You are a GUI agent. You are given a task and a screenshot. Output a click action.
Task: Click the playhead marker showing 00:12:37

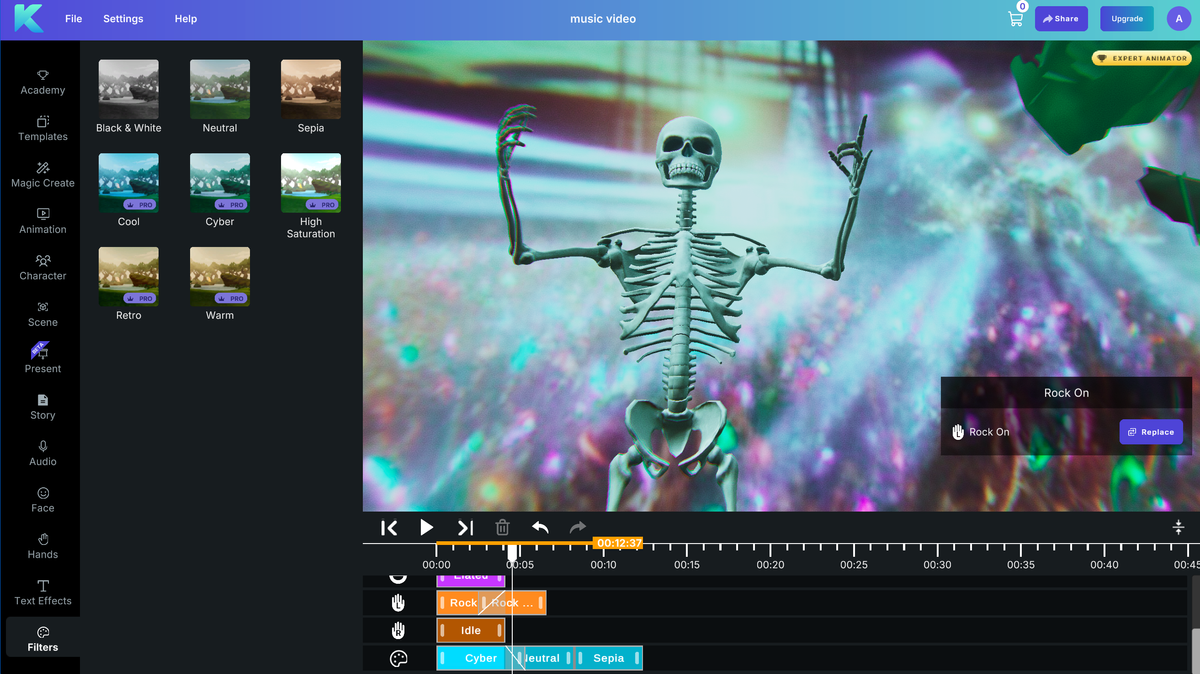click(x=619, y=543)
